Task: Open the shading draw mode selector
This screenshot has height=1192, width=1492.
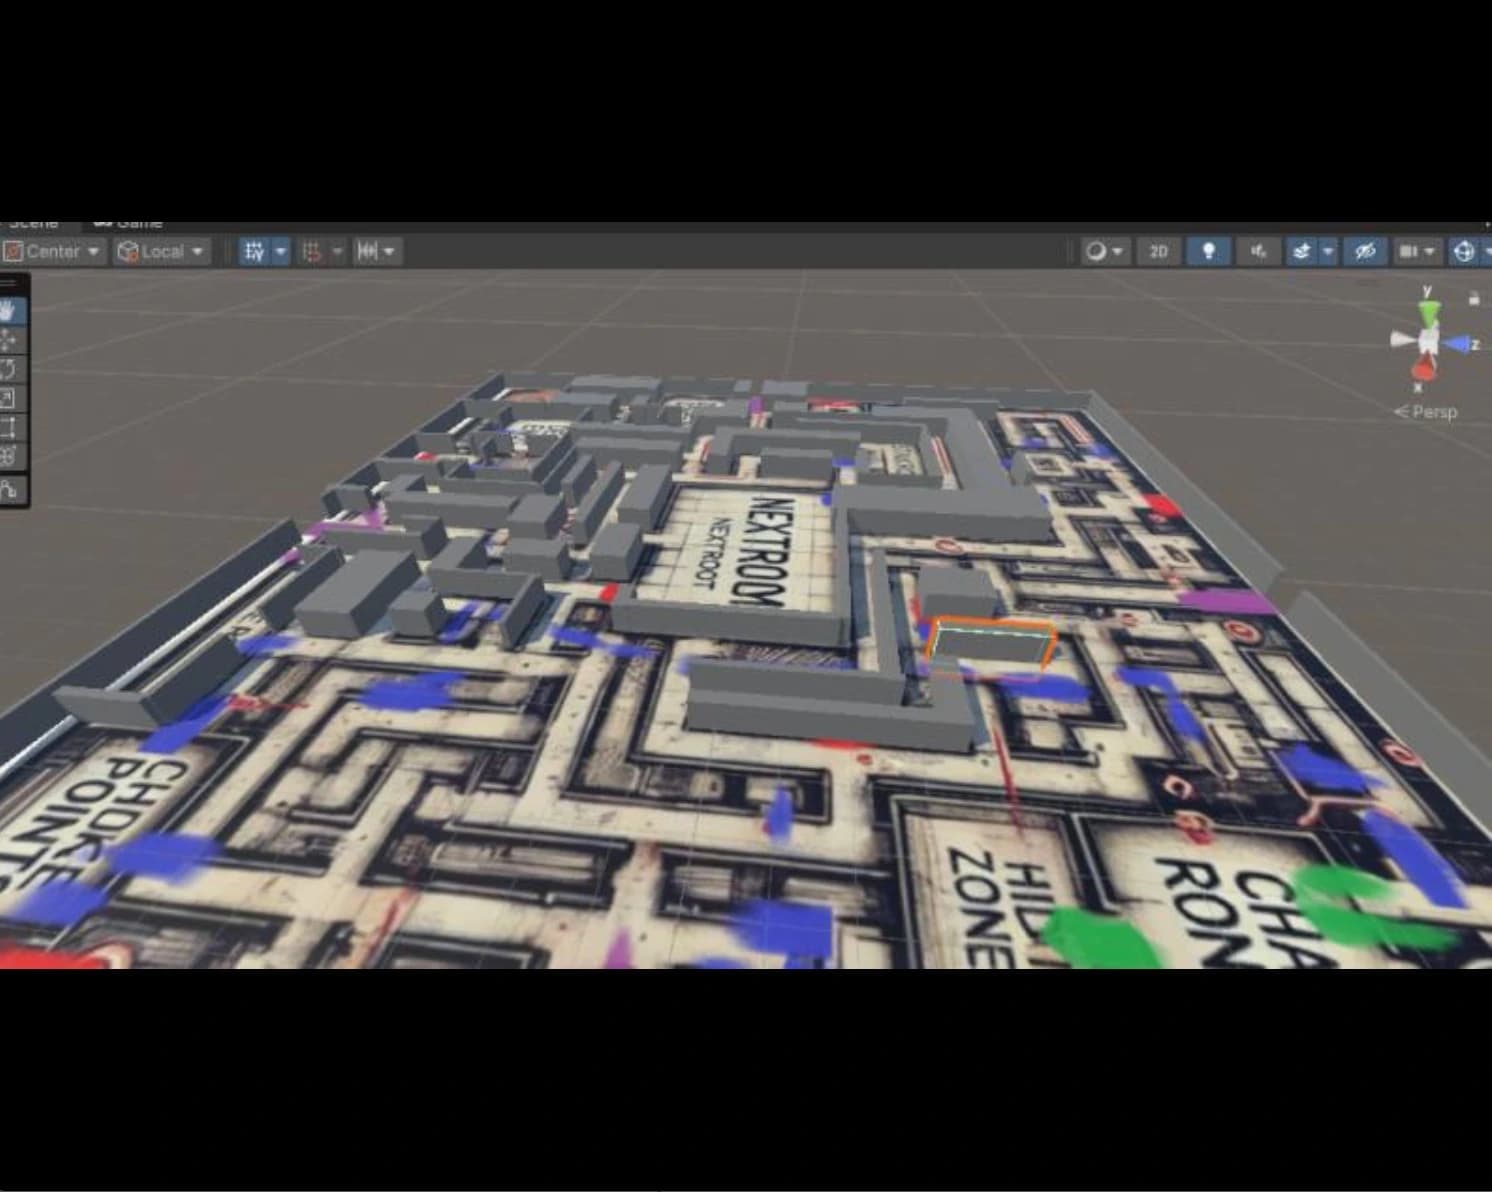Action: [x=1103, y=251]
